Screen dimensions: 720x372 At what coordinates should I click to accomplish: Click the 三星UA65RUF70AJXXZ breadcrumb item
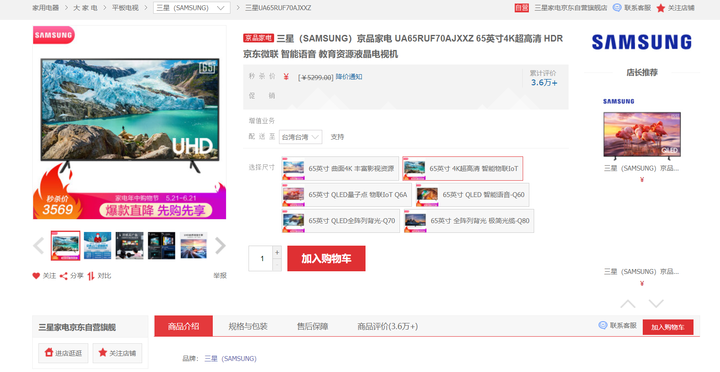pos(278,8)
